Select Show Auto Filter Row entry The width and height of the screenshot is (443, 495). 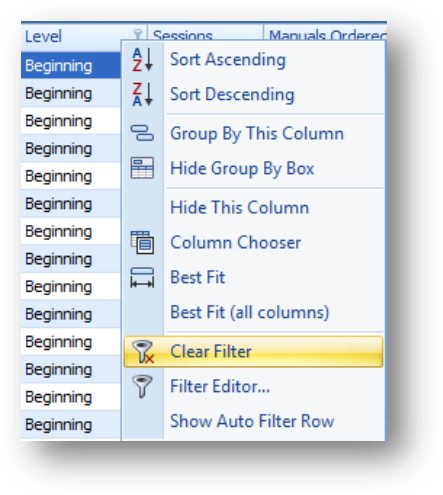253,421
